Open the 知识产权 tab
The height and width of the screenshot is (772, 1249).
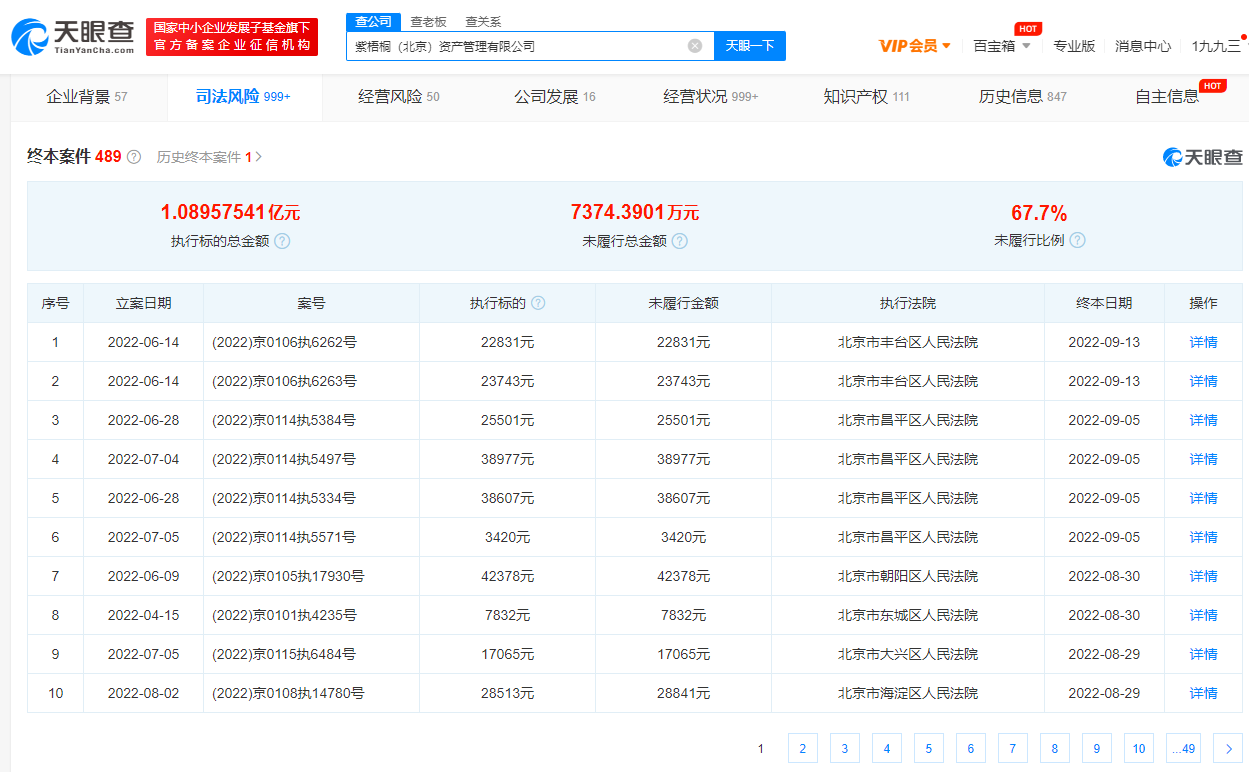pos(866,97)
